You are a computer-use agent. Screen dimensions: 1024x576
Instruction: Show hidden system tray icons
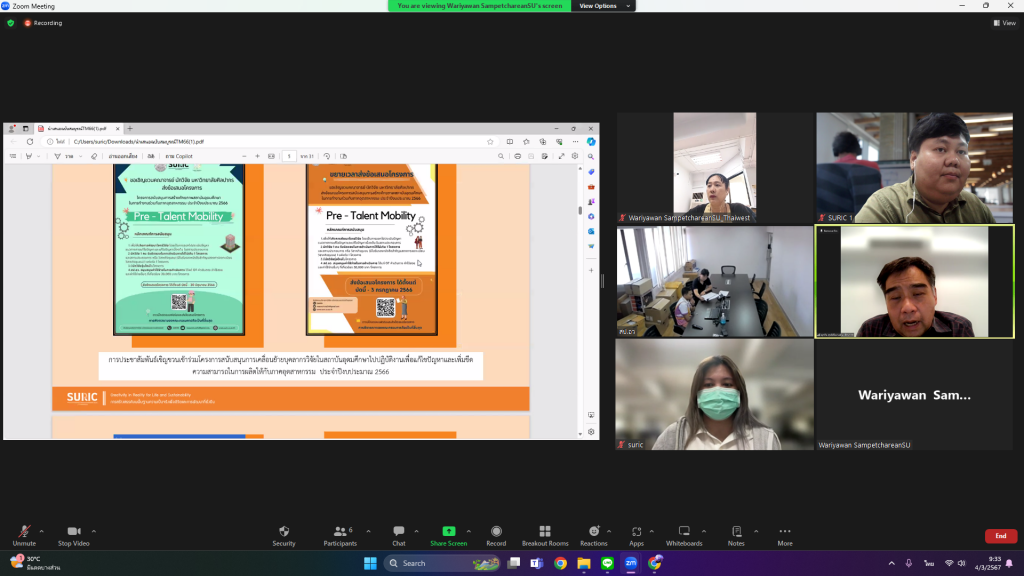[891, 563]
